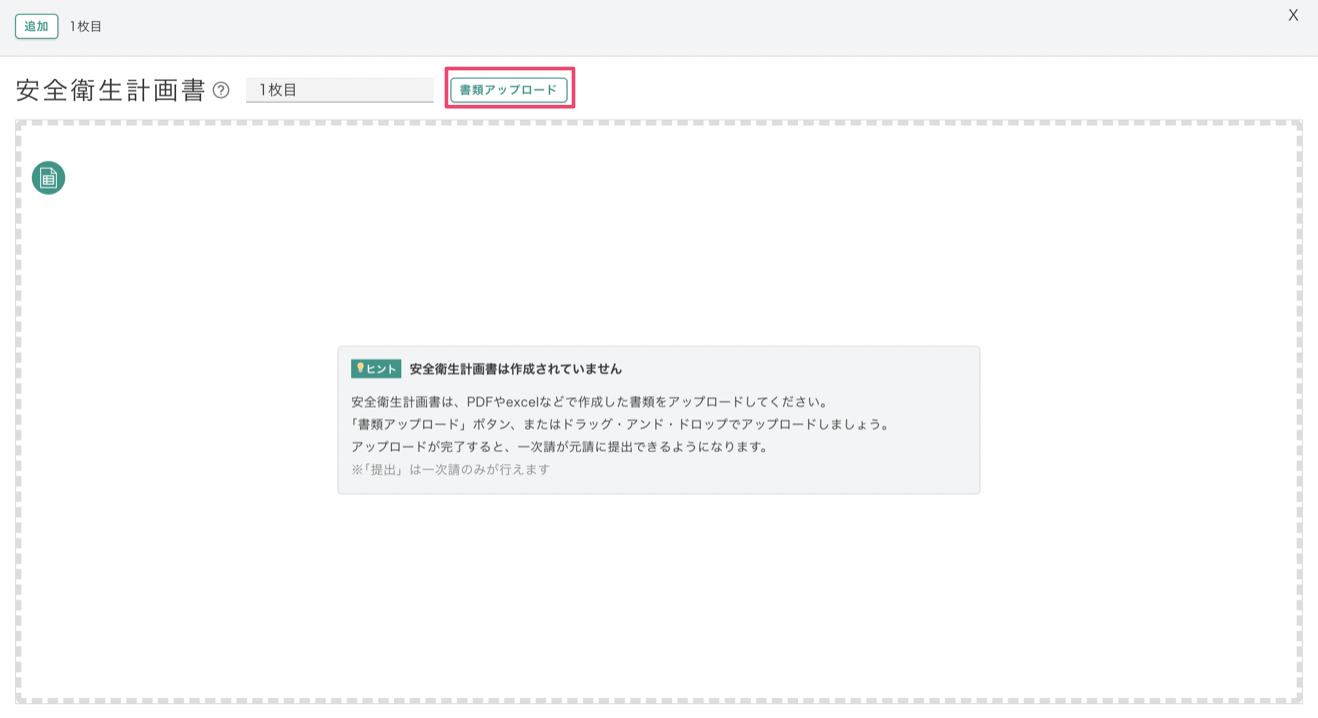Image resolution: width=1318 pixels, height=718 pixels.
Task: Click hint line starting アップロードが完了すると
Action: [559, 447]
